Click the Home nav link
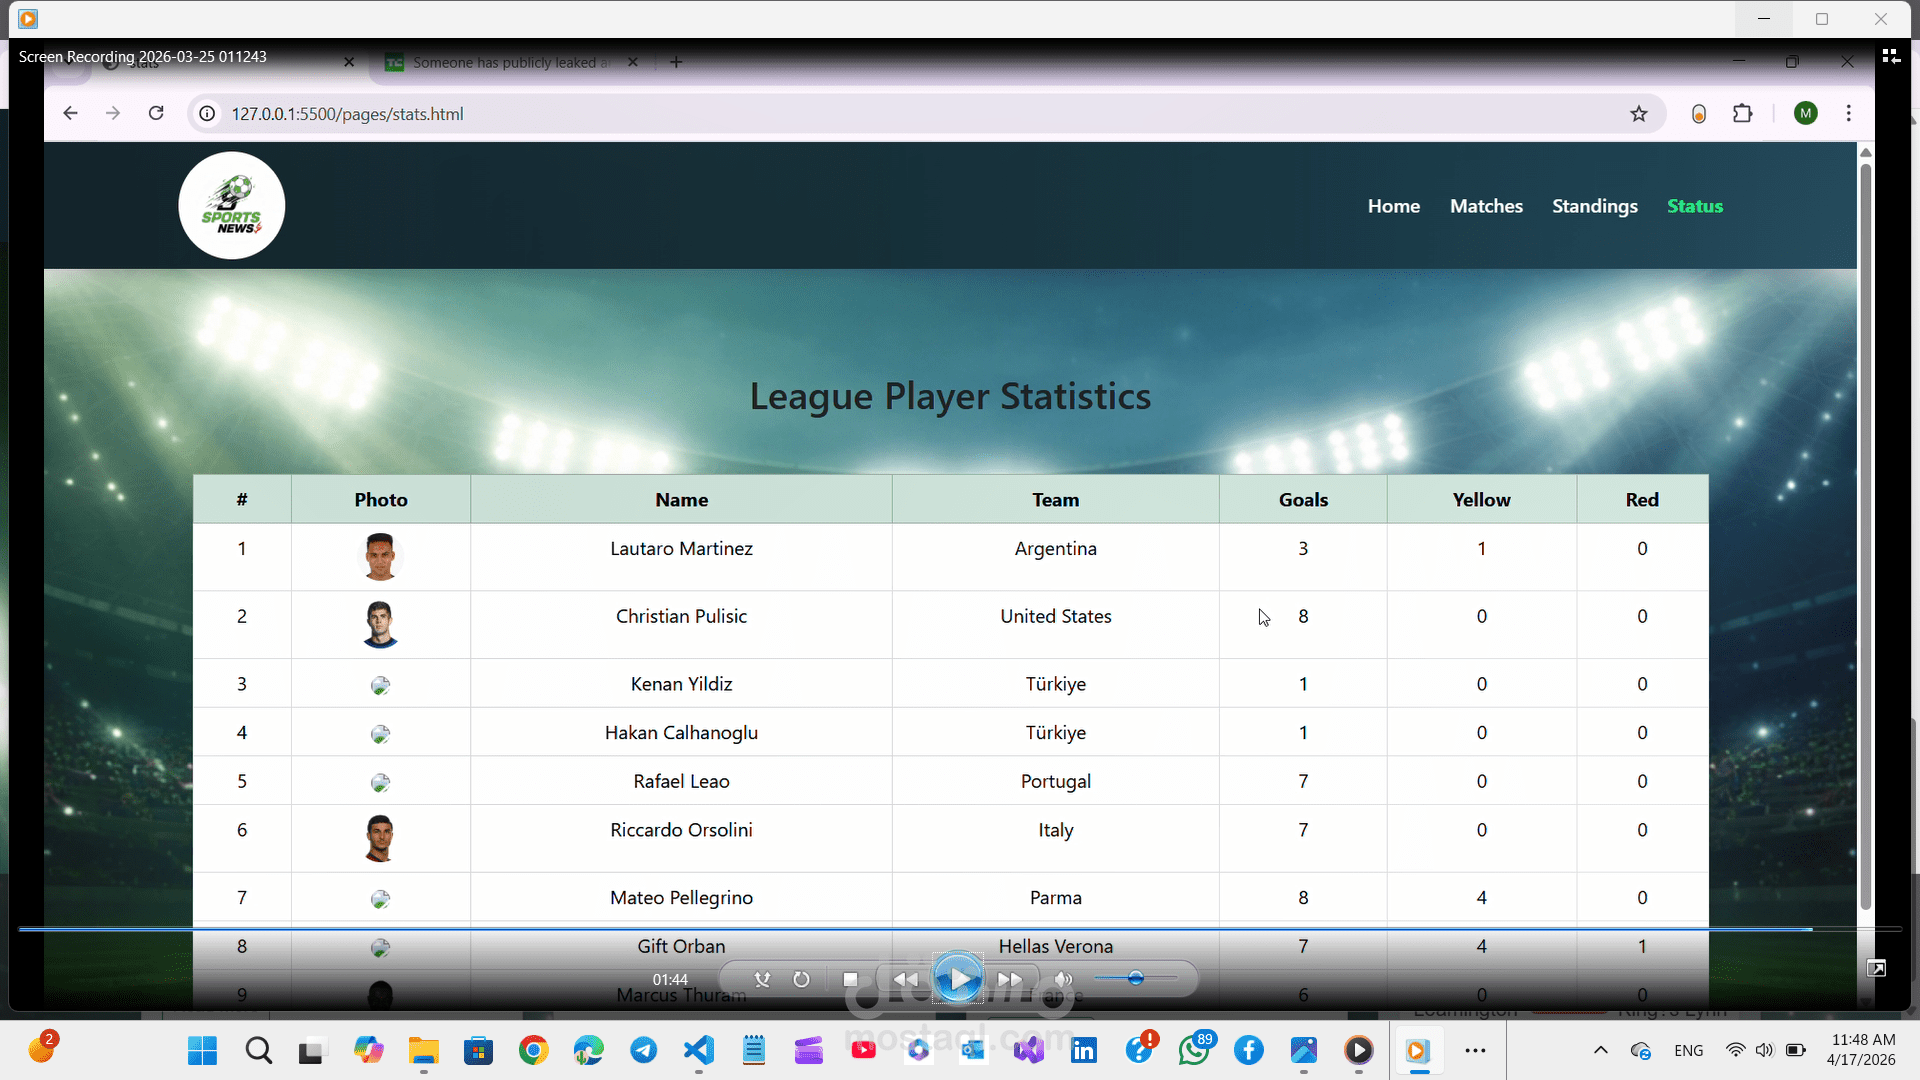The height and width of the screenshot is (1080, 1920). tap(1393, 206)
